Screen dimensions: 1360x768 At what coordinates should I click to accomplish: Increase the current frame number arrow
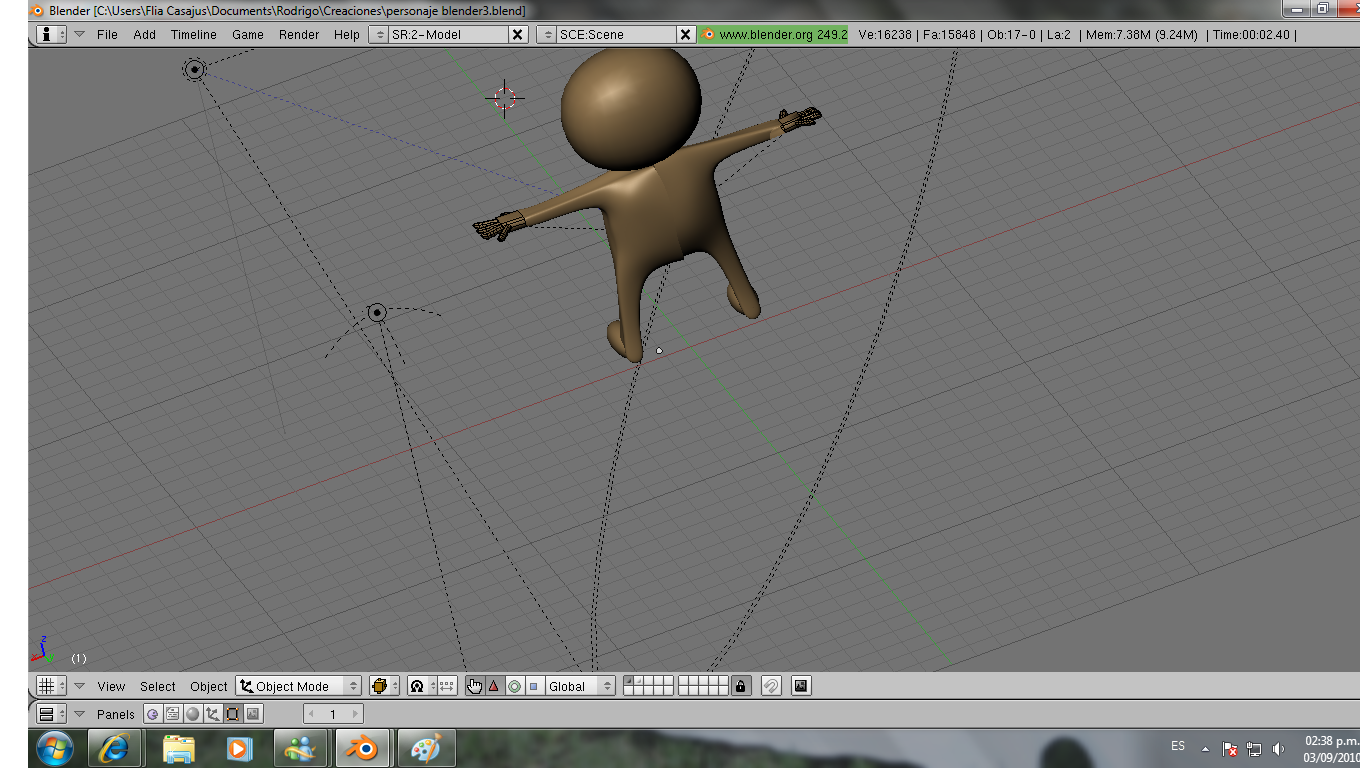[355, 714]
